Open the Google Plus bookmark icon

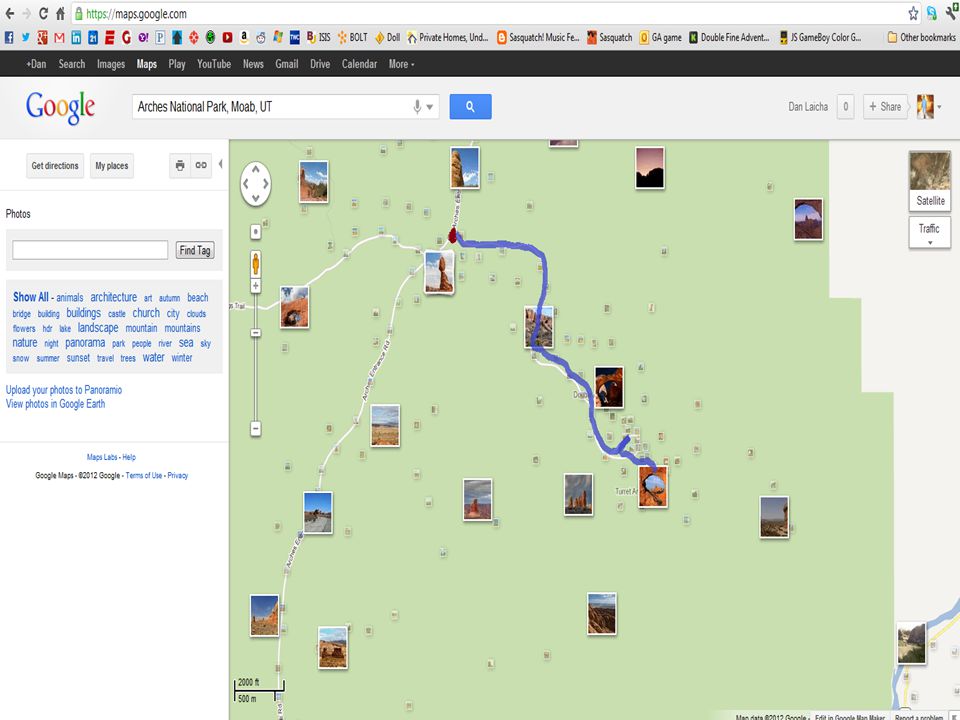click(42, 37)
